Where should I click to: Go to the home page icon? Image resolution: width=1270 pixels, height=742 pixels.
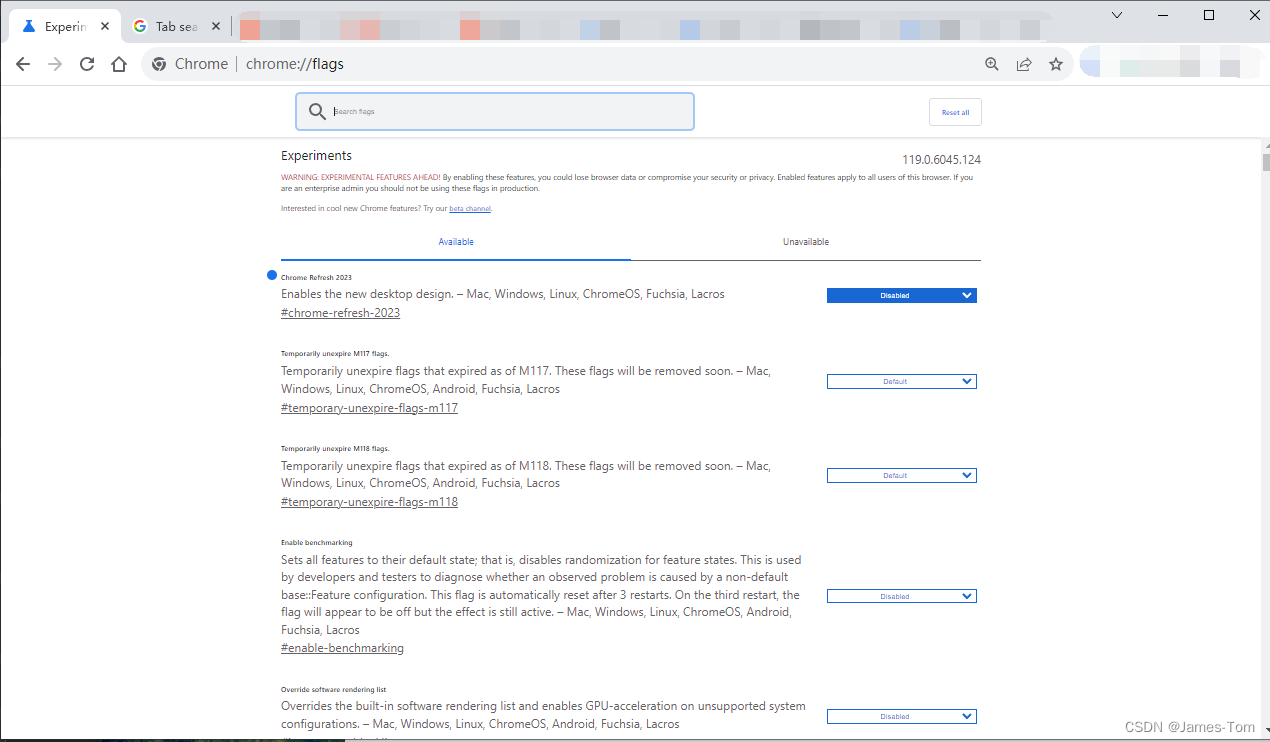click(119, 64)
